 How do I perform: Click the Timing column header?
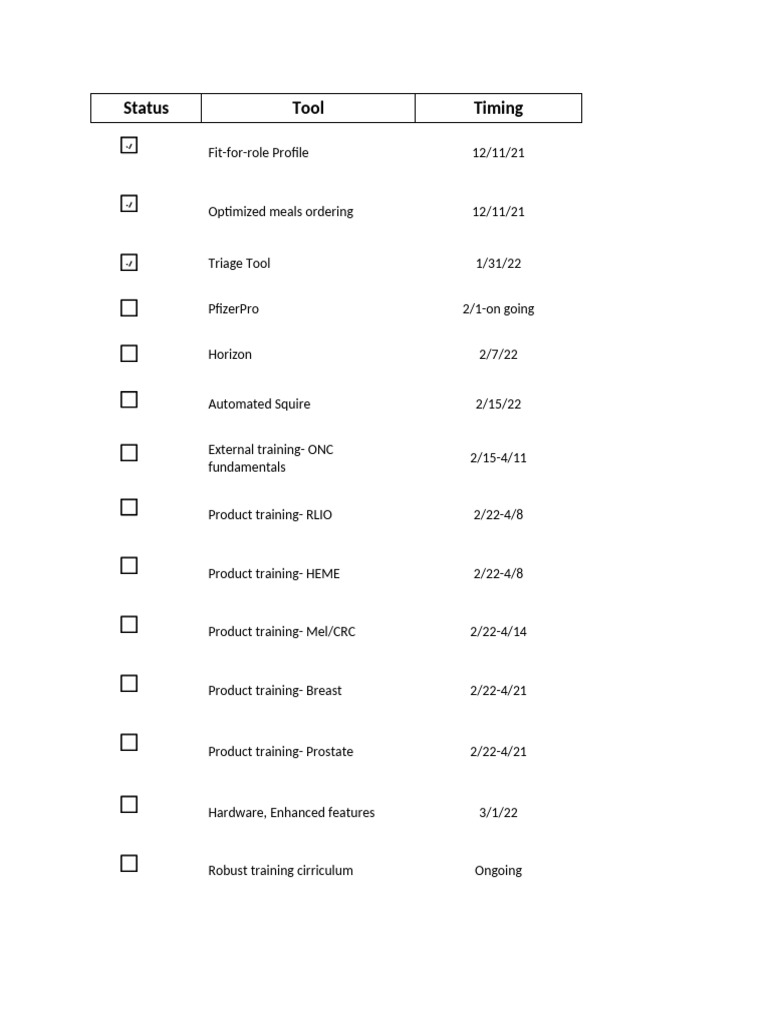point(498,108)
